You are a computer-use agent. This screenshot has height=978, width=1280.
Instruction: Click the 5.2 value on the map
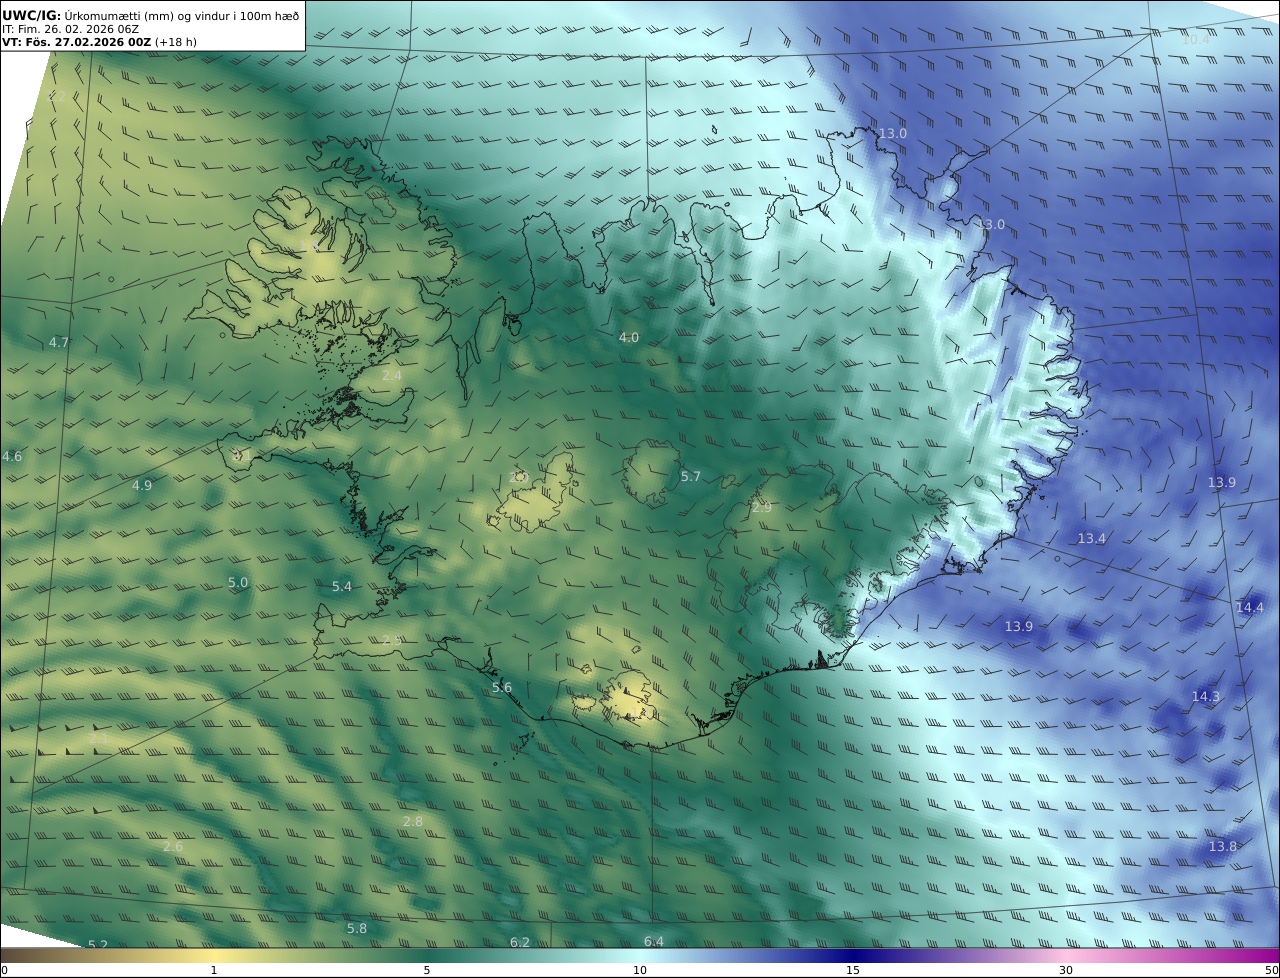(x=98, y=945)
